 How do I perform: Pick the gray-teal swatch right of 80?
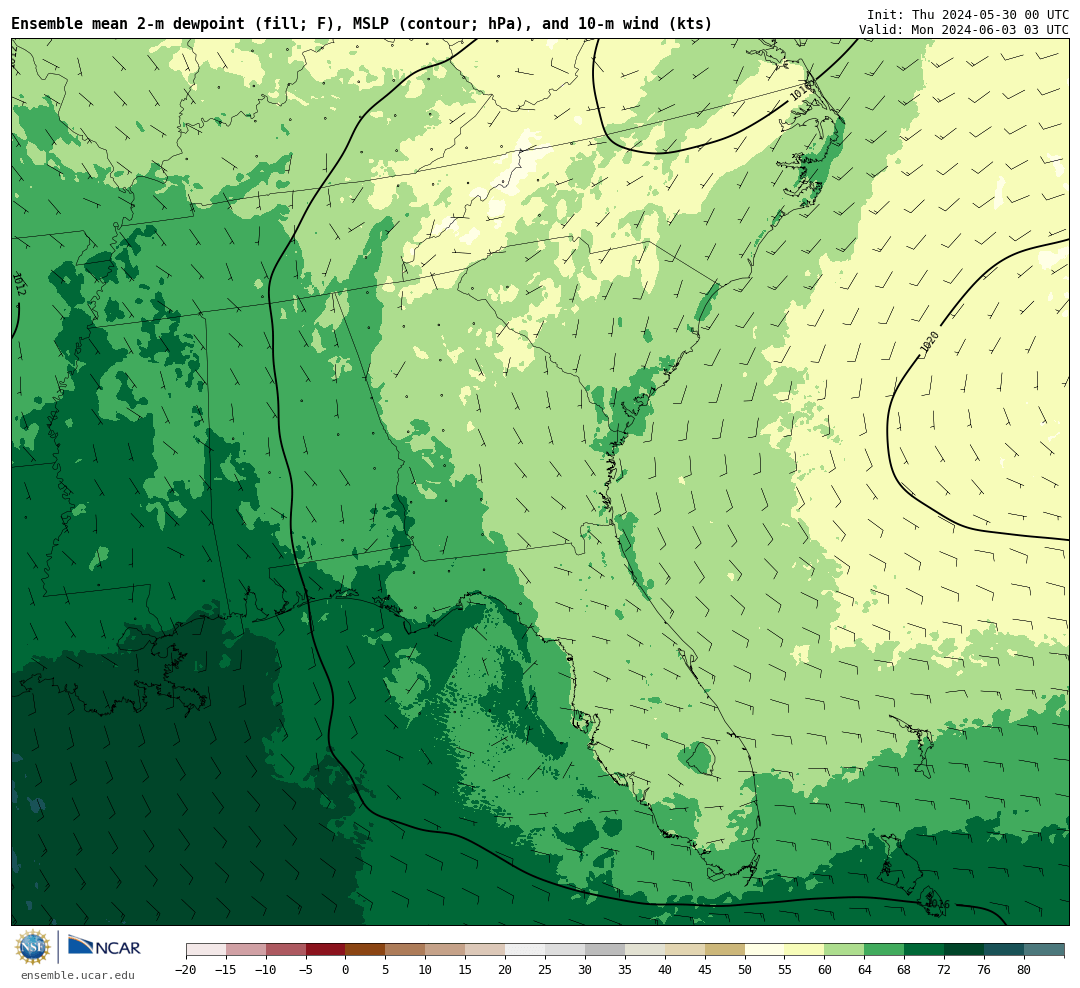click(1045, 950)
